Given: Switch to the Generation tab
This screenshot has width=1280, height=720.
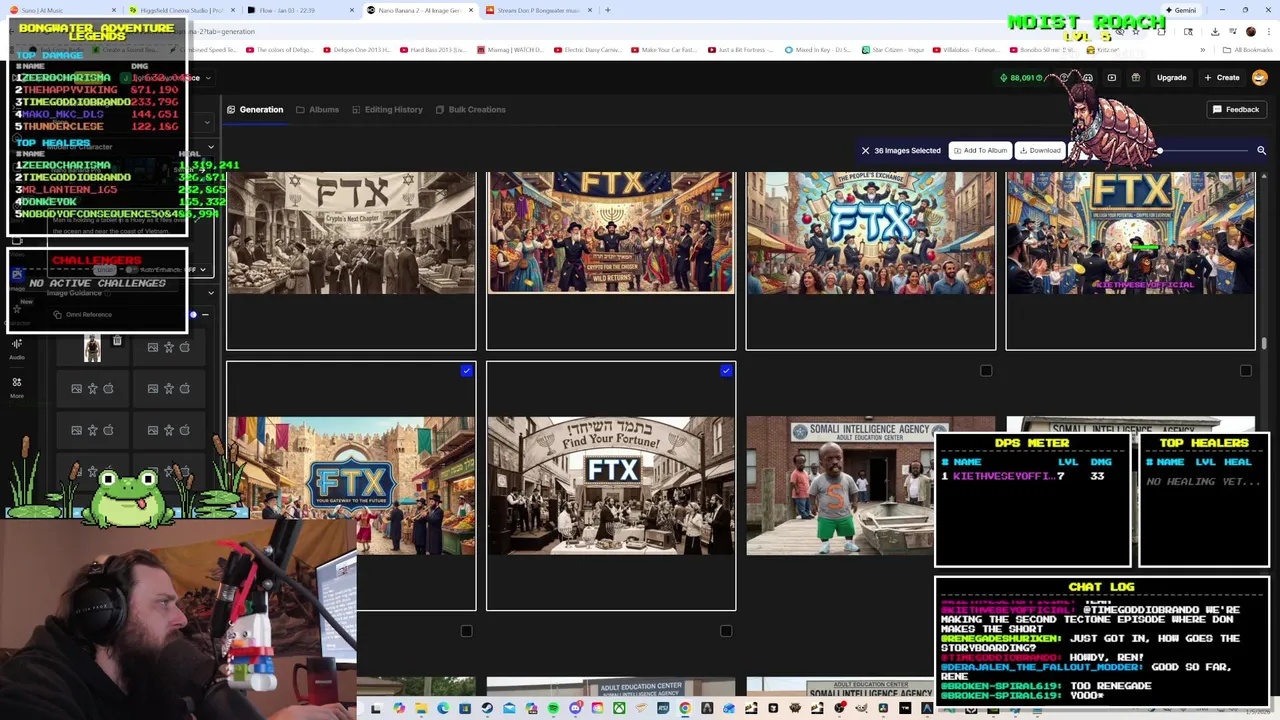Looking at the screenshot, I should (255, 109).
